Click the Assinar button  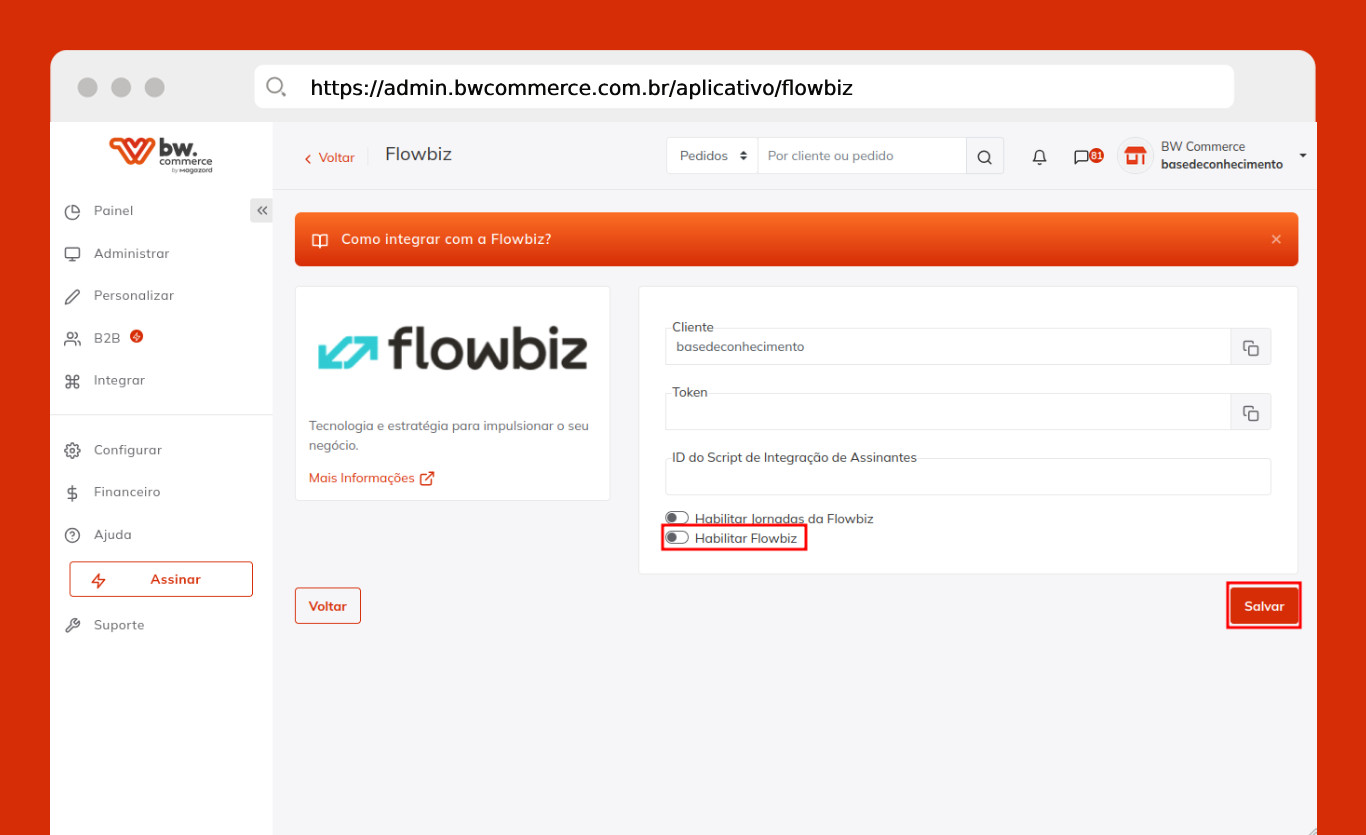(x=161, y=579)
